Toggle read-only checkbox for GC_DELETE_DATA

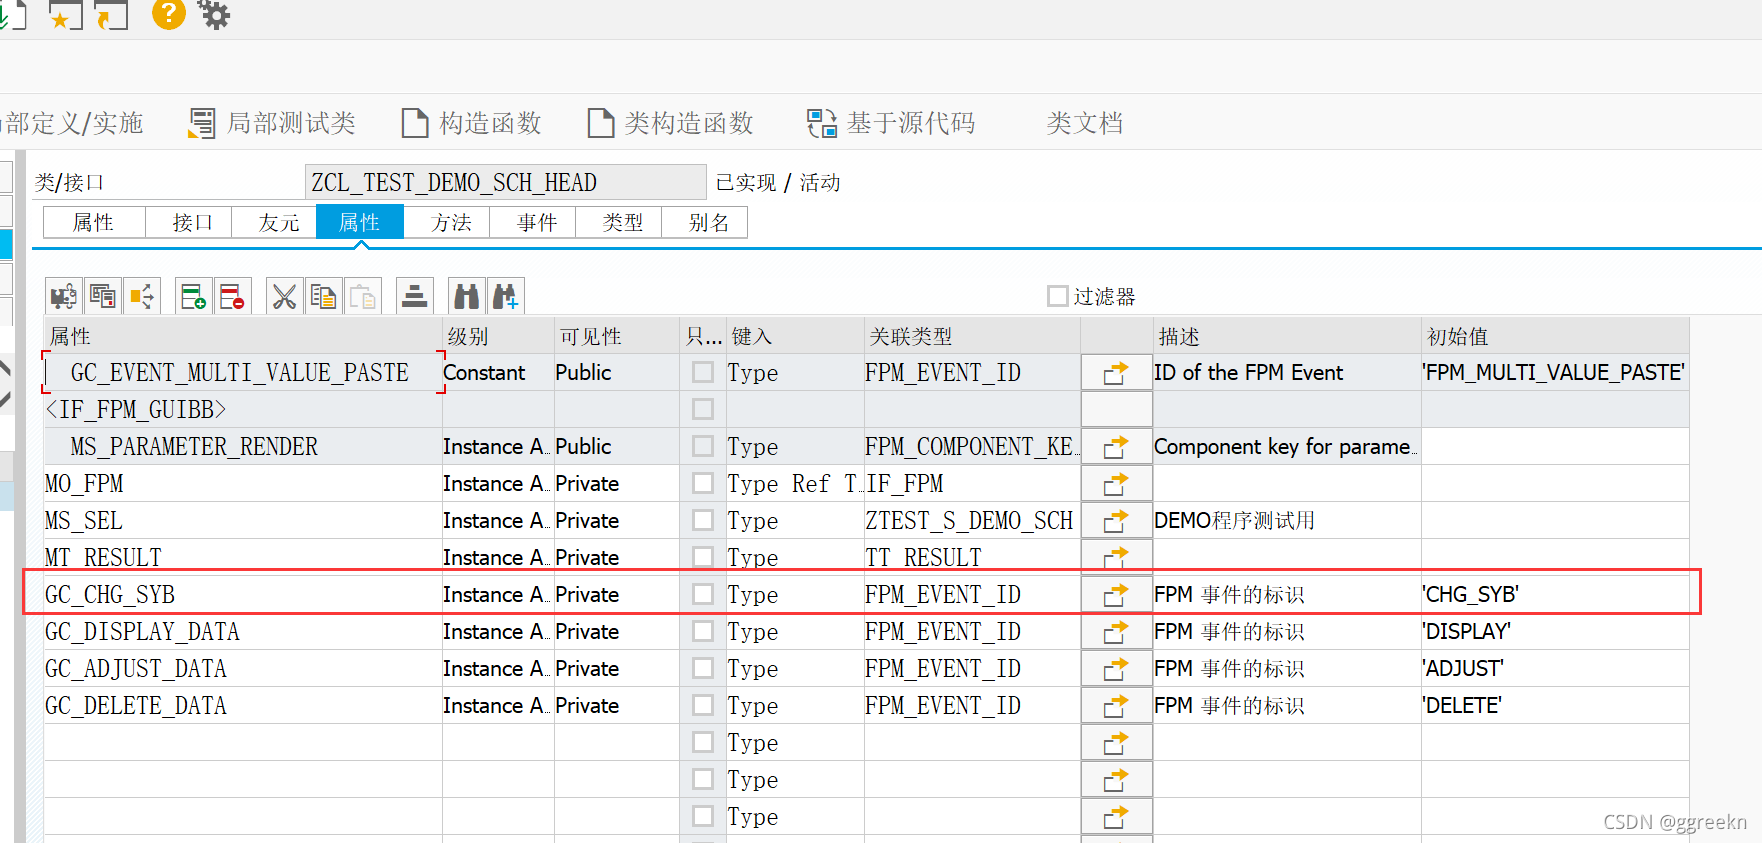(703, 705)
